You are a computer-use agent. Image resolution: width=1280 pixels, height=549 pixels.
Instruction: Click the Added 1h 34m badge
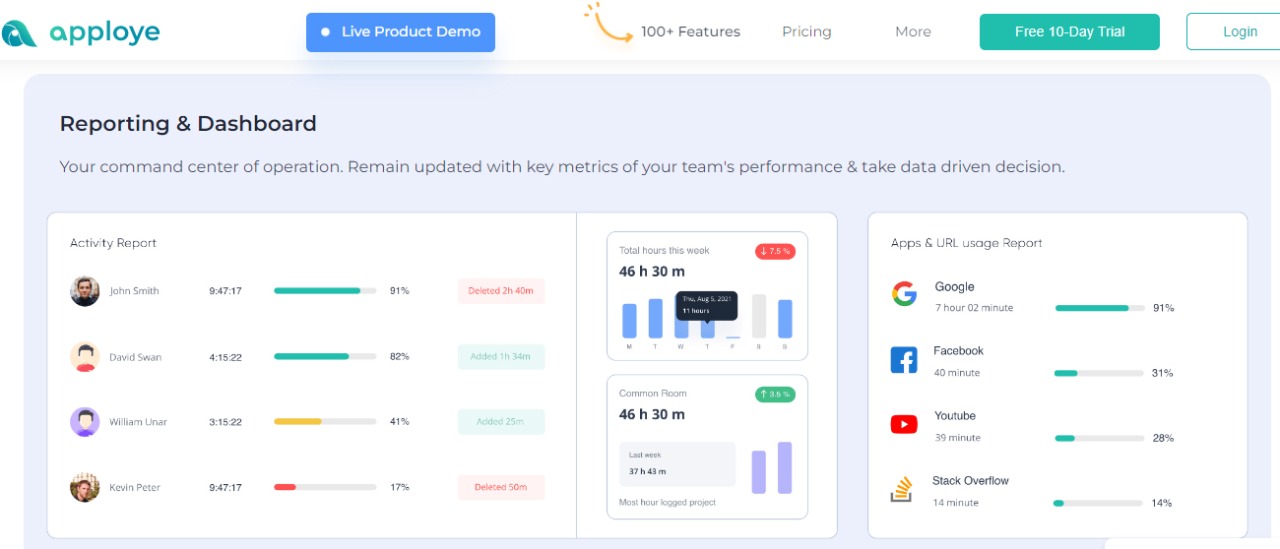(501, 357)
